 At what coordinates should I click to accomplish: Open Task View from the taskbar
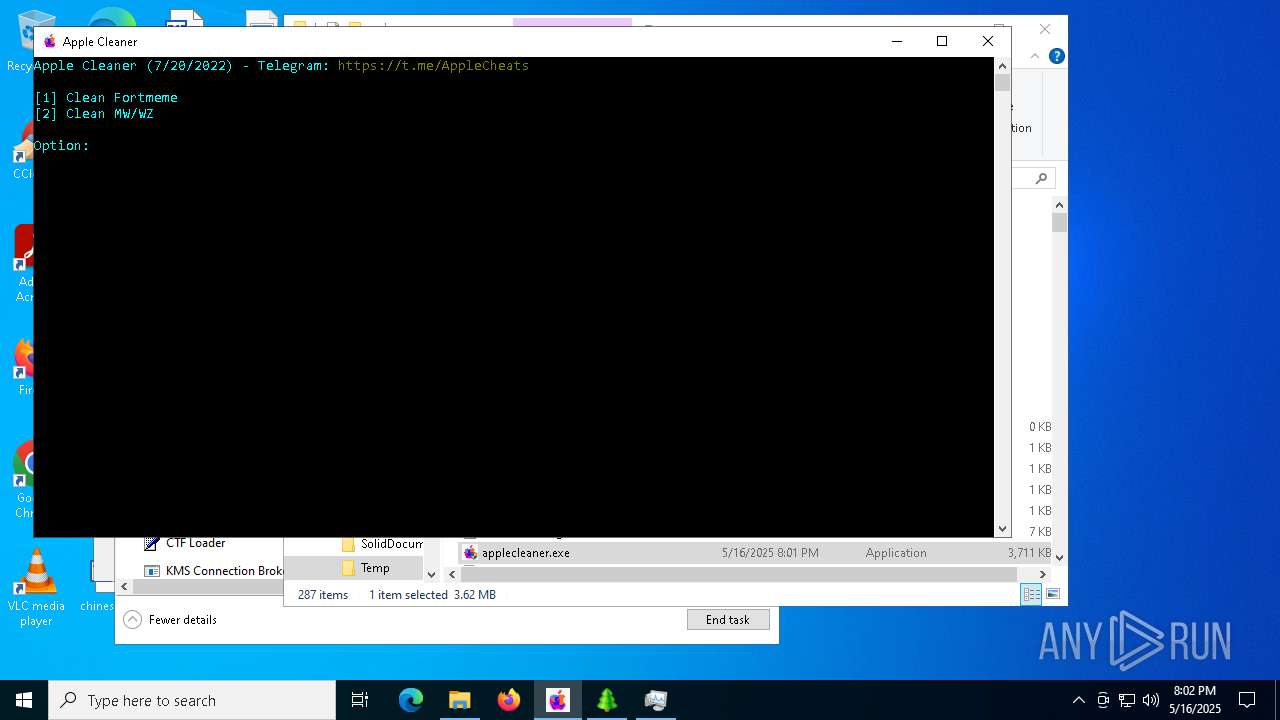[x=360, y=700]
